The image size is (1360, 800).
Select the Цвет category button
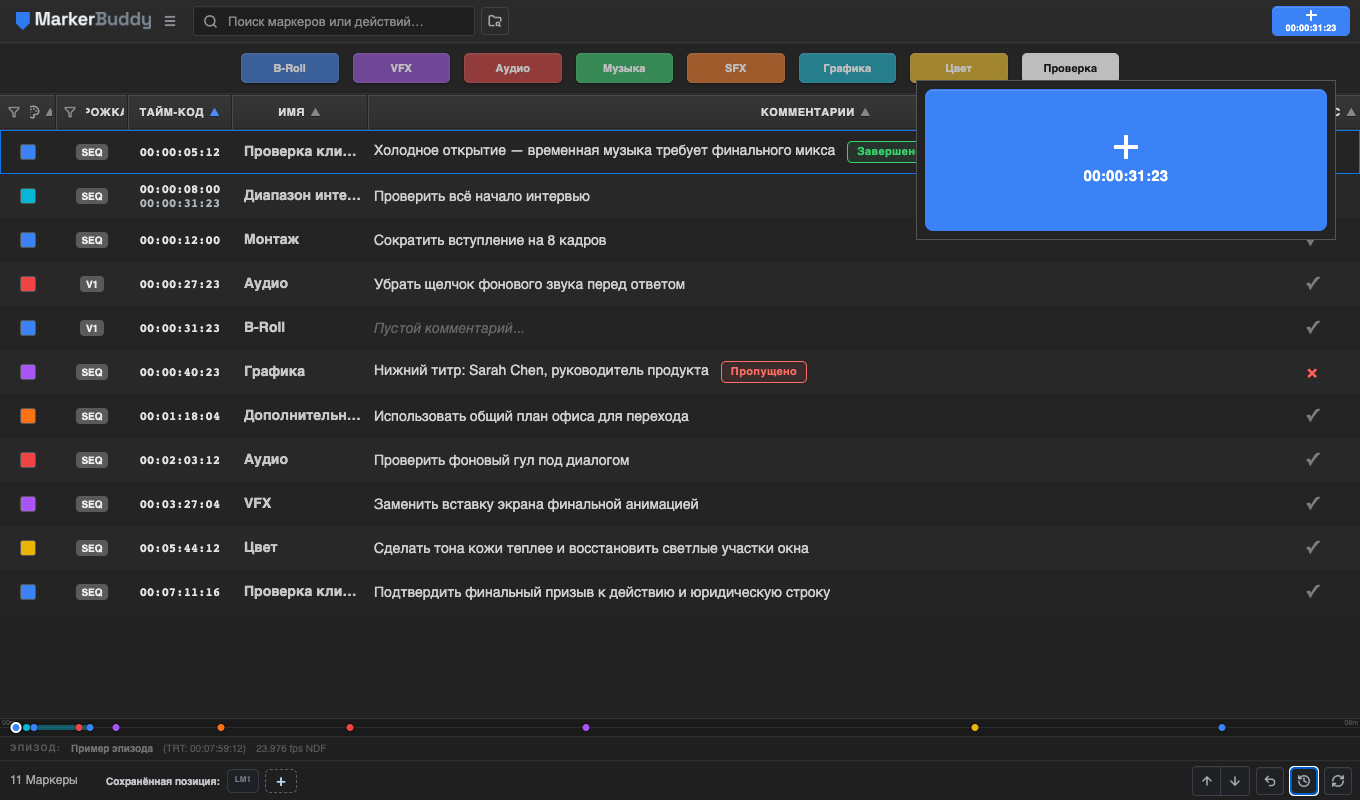coord(958,68)
